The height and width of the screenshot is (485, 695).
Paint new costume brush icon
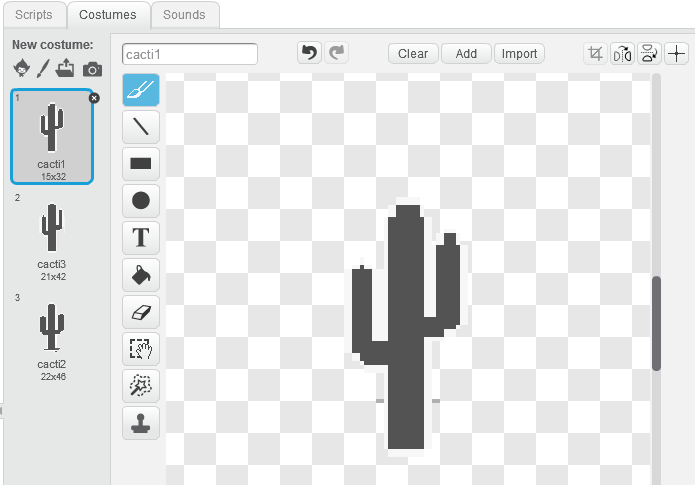(x=43, y=69)
